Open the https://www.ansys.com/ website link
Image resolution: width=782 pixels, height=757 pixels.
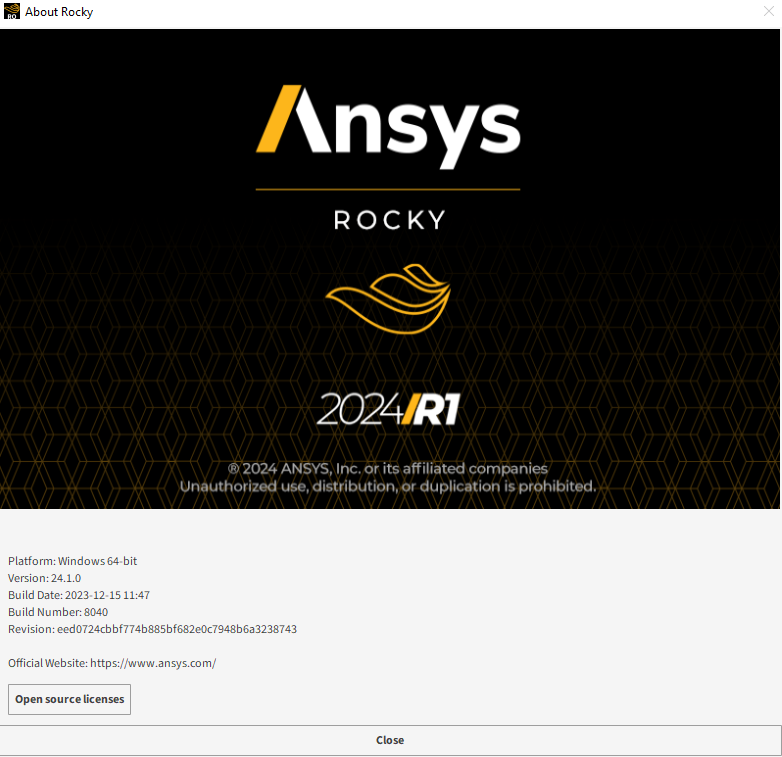point(153,663)
